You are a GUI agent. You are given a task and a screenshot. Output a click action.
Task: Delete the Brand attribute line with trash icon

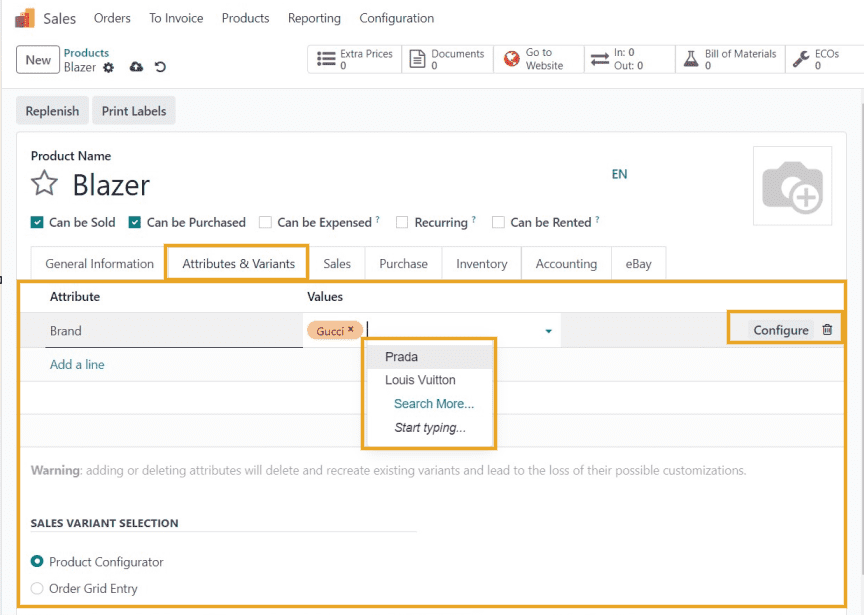coord(827,330)
